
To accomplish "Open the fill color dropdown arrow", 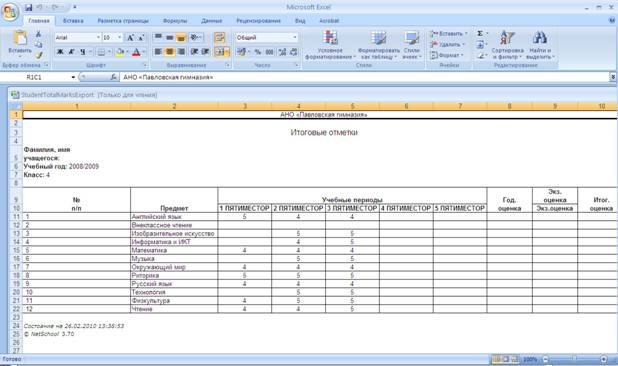I will (128, 52).
